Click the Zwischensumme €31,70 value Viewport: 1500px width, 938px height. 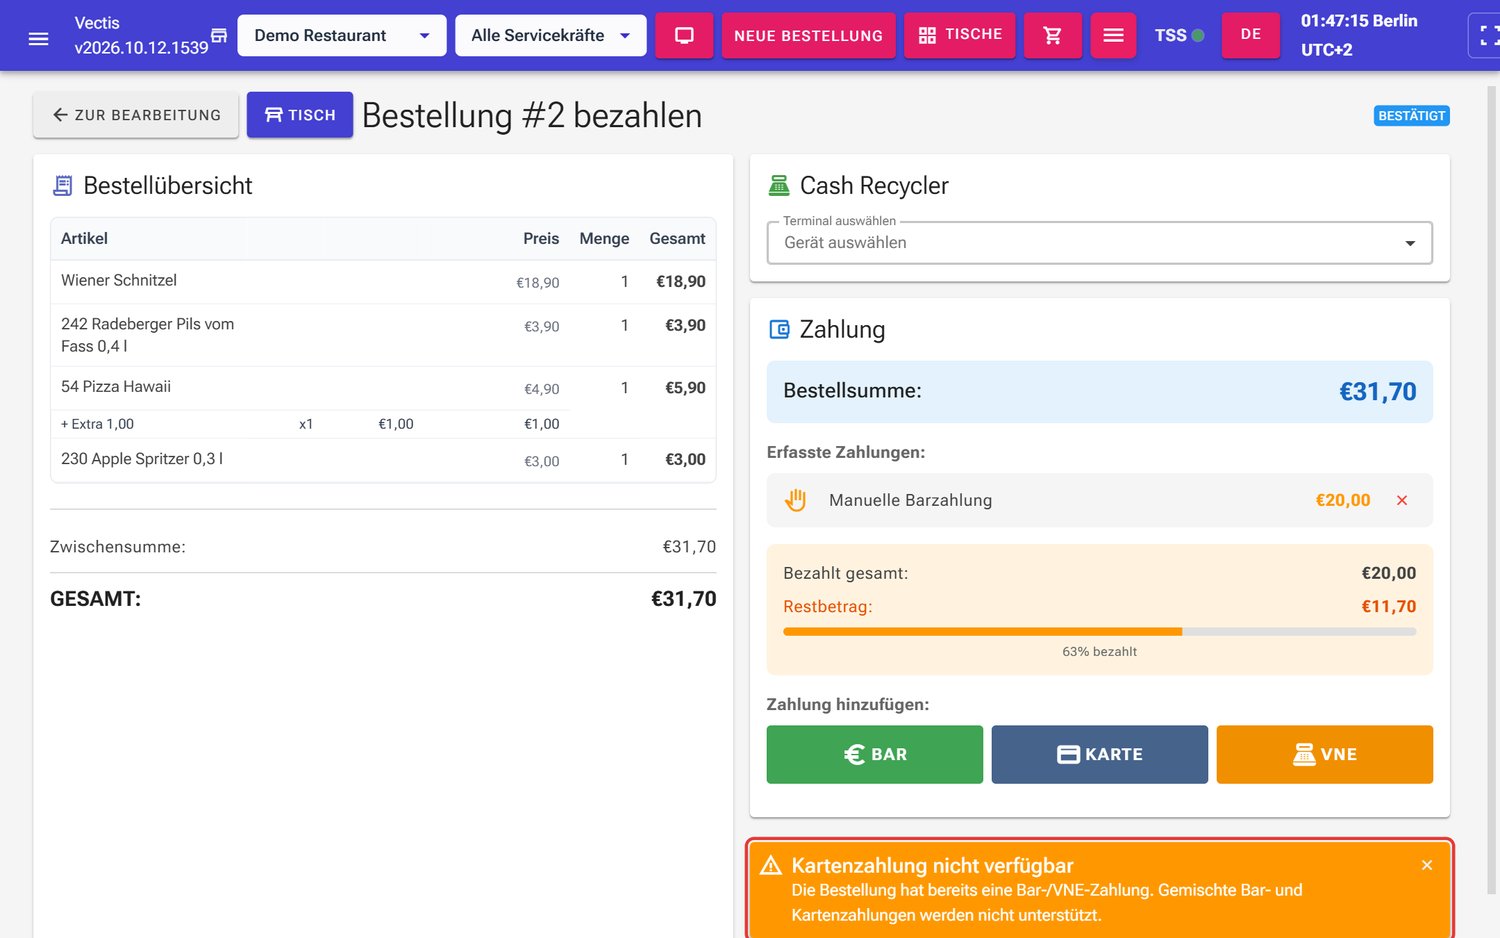[689, 547]
